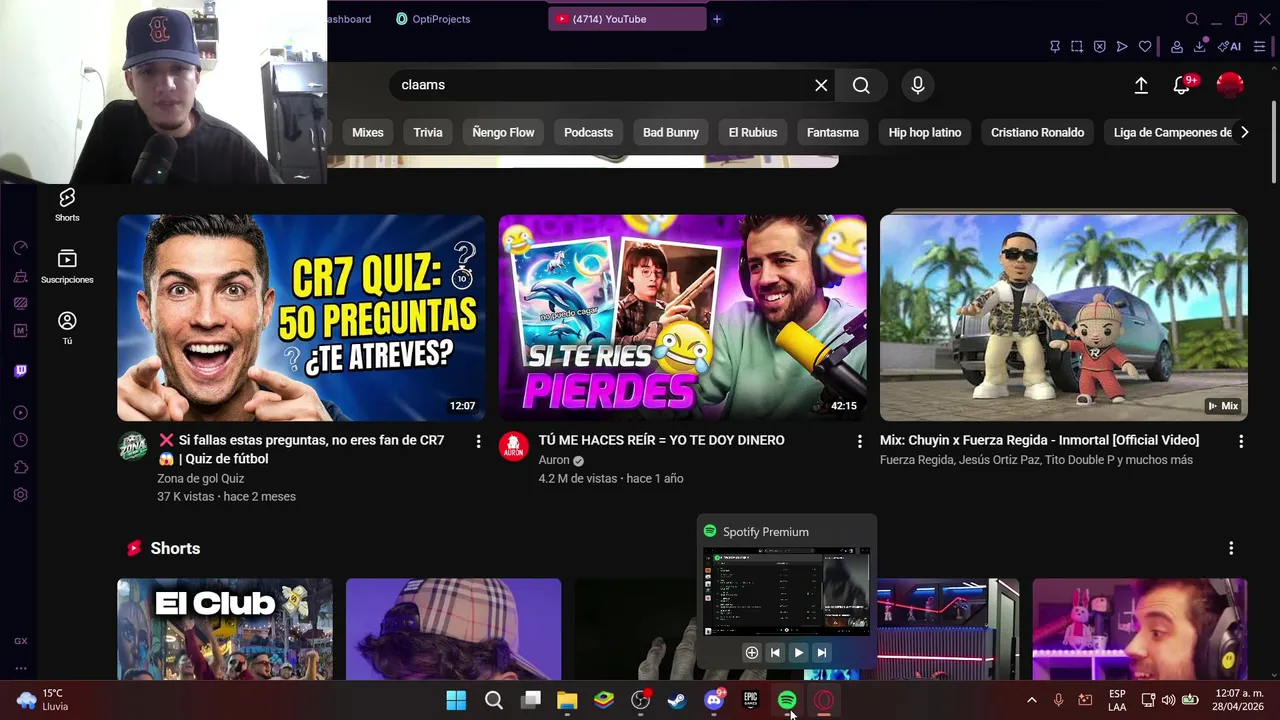
Task: Add page to bookmarks with heart icon
Action: coord(1145,46)
